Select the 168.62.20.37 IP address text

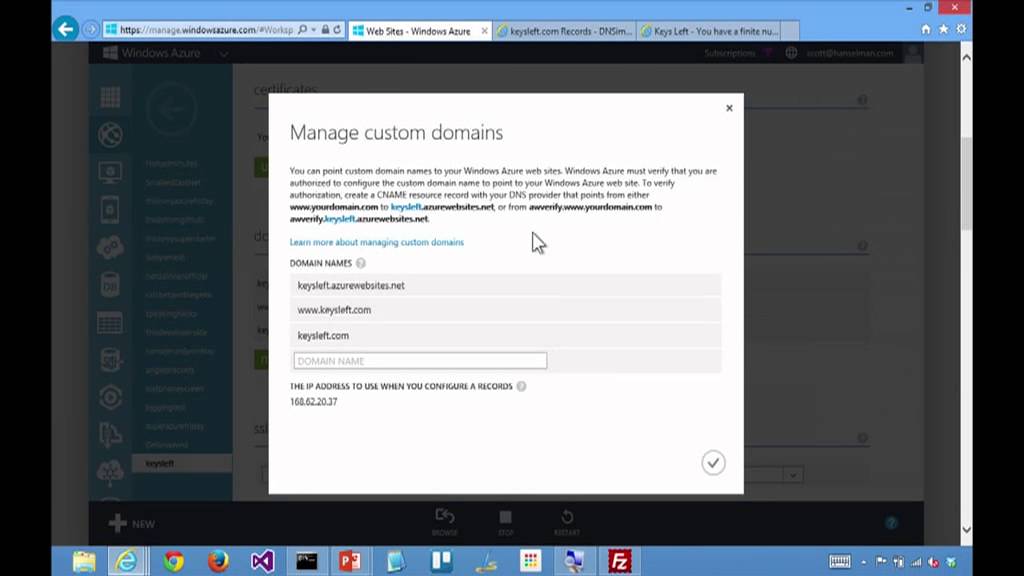click(x=313, y=402)
